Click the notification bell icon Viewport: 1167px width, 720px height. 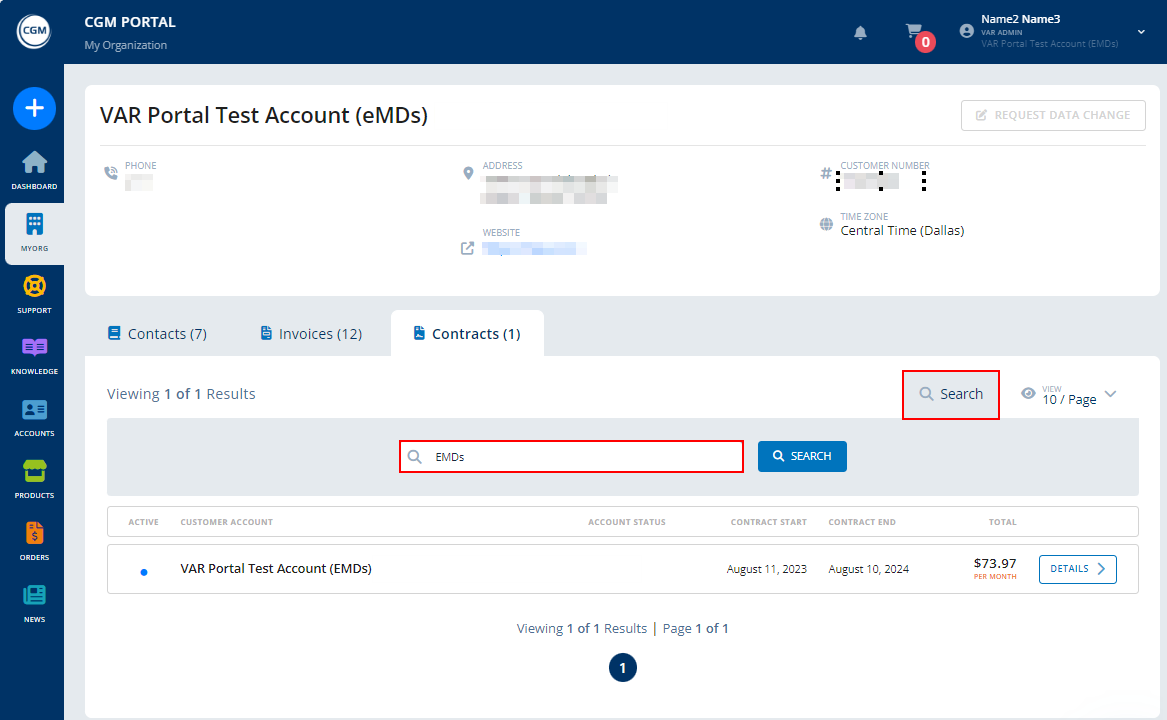point(860,33)
